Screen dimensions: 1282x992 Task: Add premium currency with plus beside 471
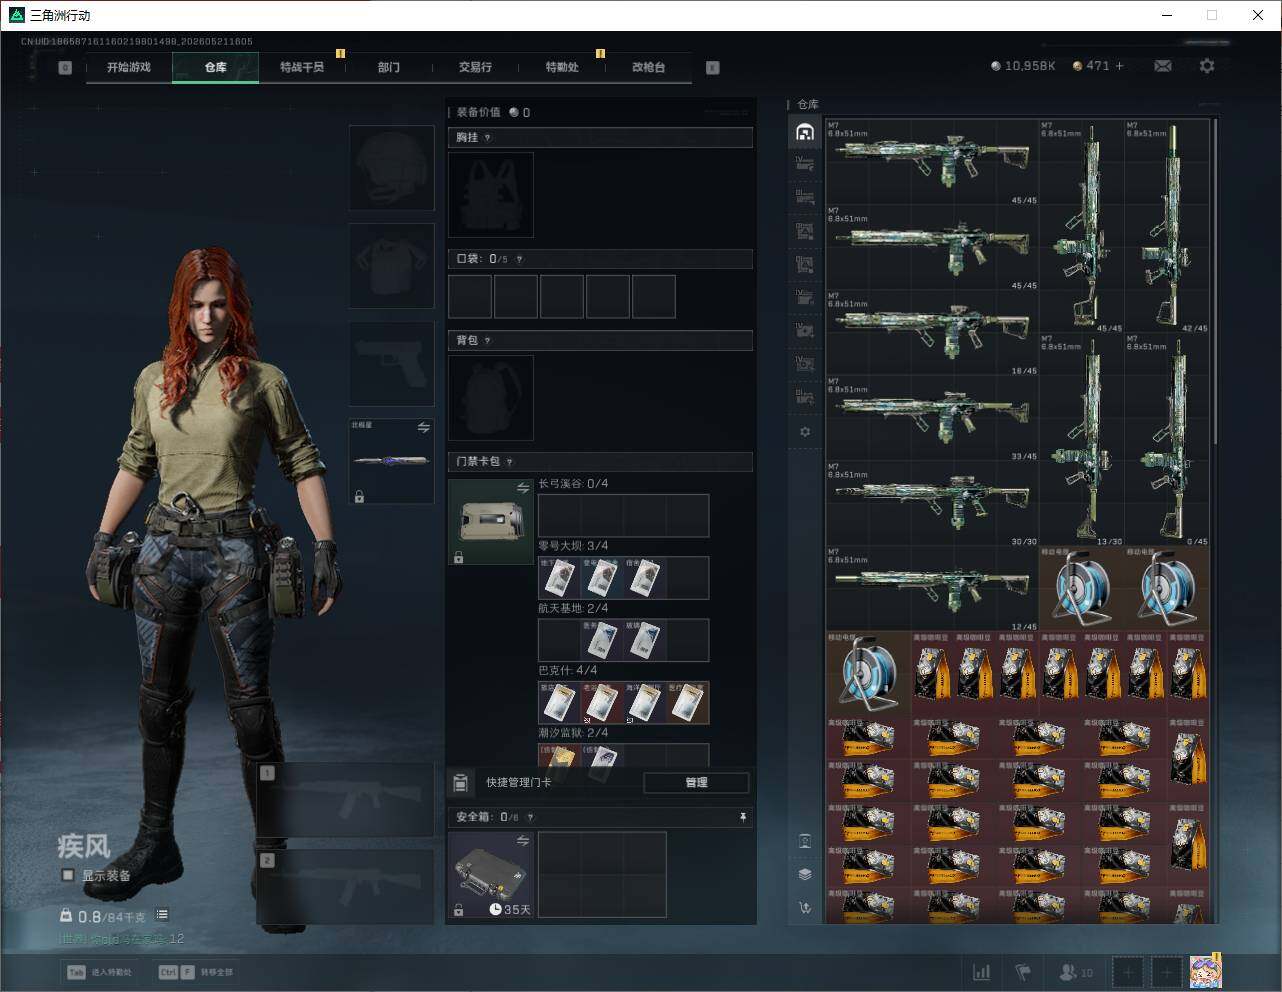click(1119, 66)
